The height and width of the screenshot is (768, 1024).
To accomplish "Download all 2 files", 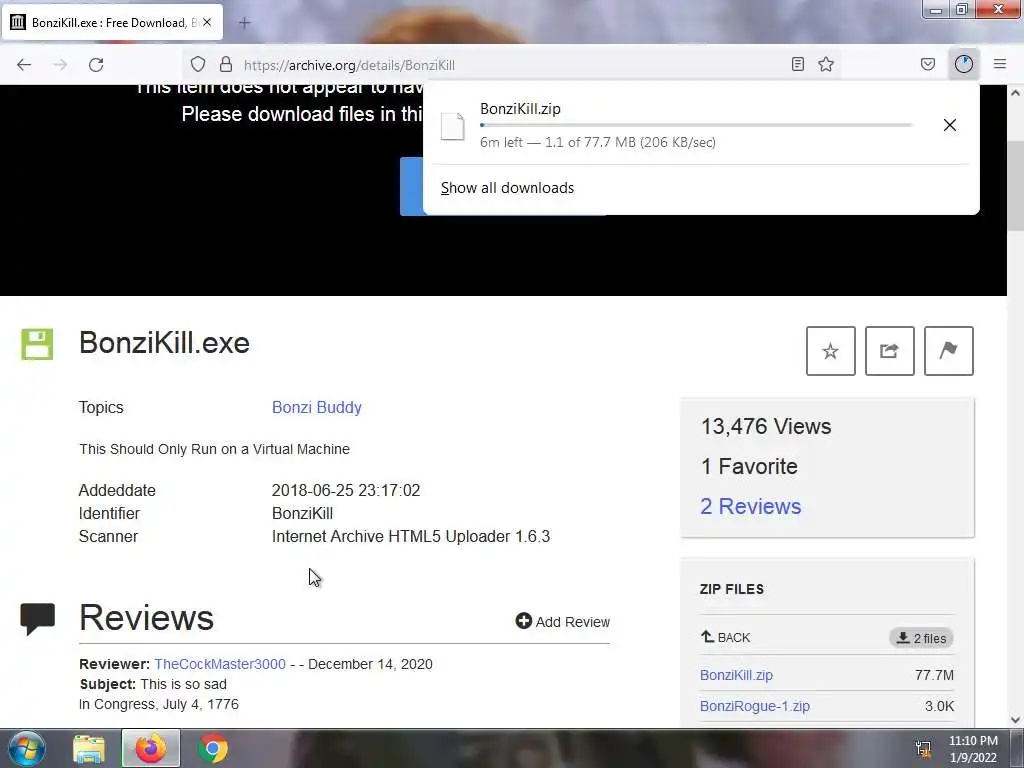I will pos(921,638).
